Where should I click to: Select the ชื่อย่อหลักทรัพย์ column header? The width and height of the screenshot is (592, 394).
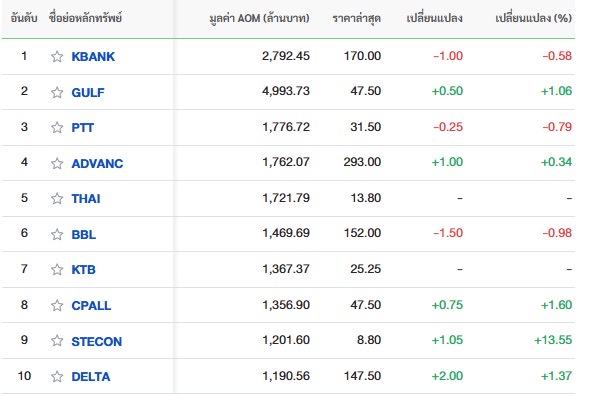pyautogui.click(x=85, y=18)
